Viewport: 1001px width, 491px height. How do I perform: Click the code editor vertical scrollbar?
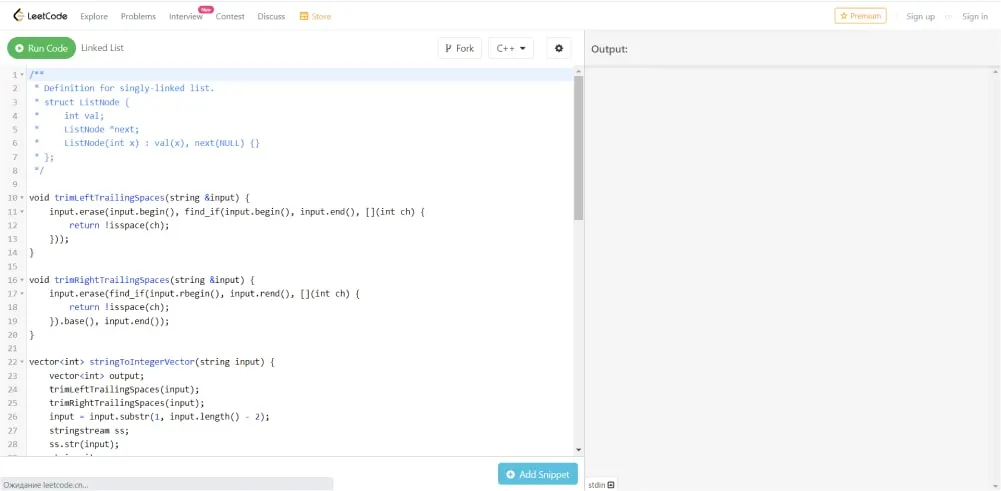pos(578,148)
